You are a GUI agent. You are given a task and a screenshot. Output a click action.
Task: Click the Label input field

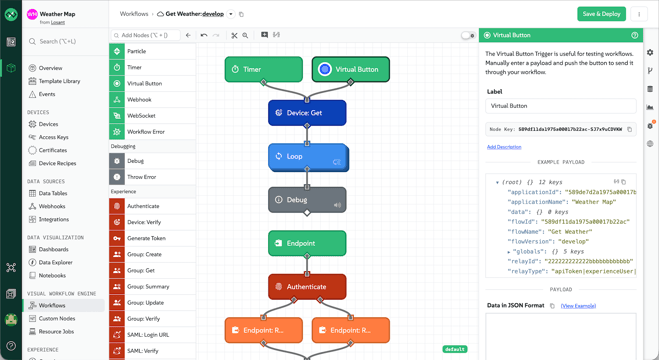(561, 106)
